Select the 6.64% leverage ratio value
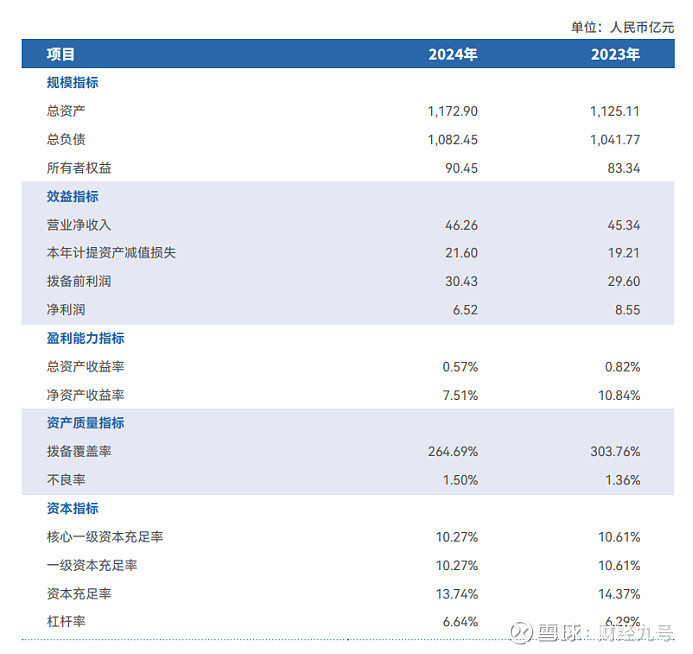The width and height of the screenshot is (693, 654). (461, 622)
